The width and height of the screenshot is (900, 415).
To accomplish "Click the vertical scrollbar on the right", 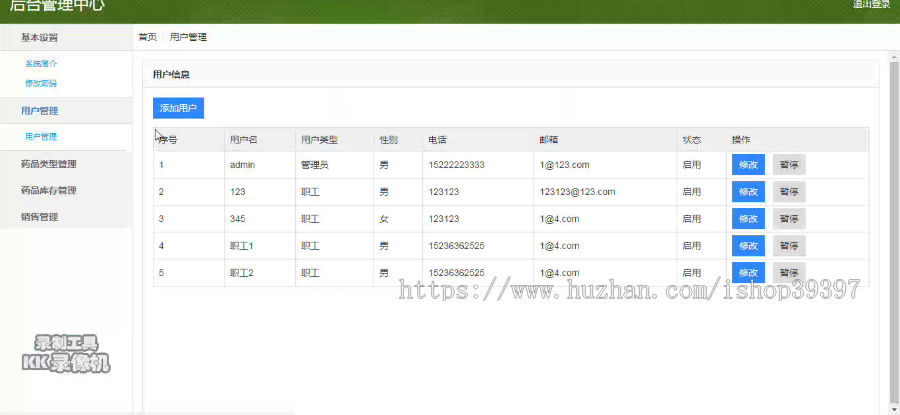I will pyautogui.click(x=894, y=232).
